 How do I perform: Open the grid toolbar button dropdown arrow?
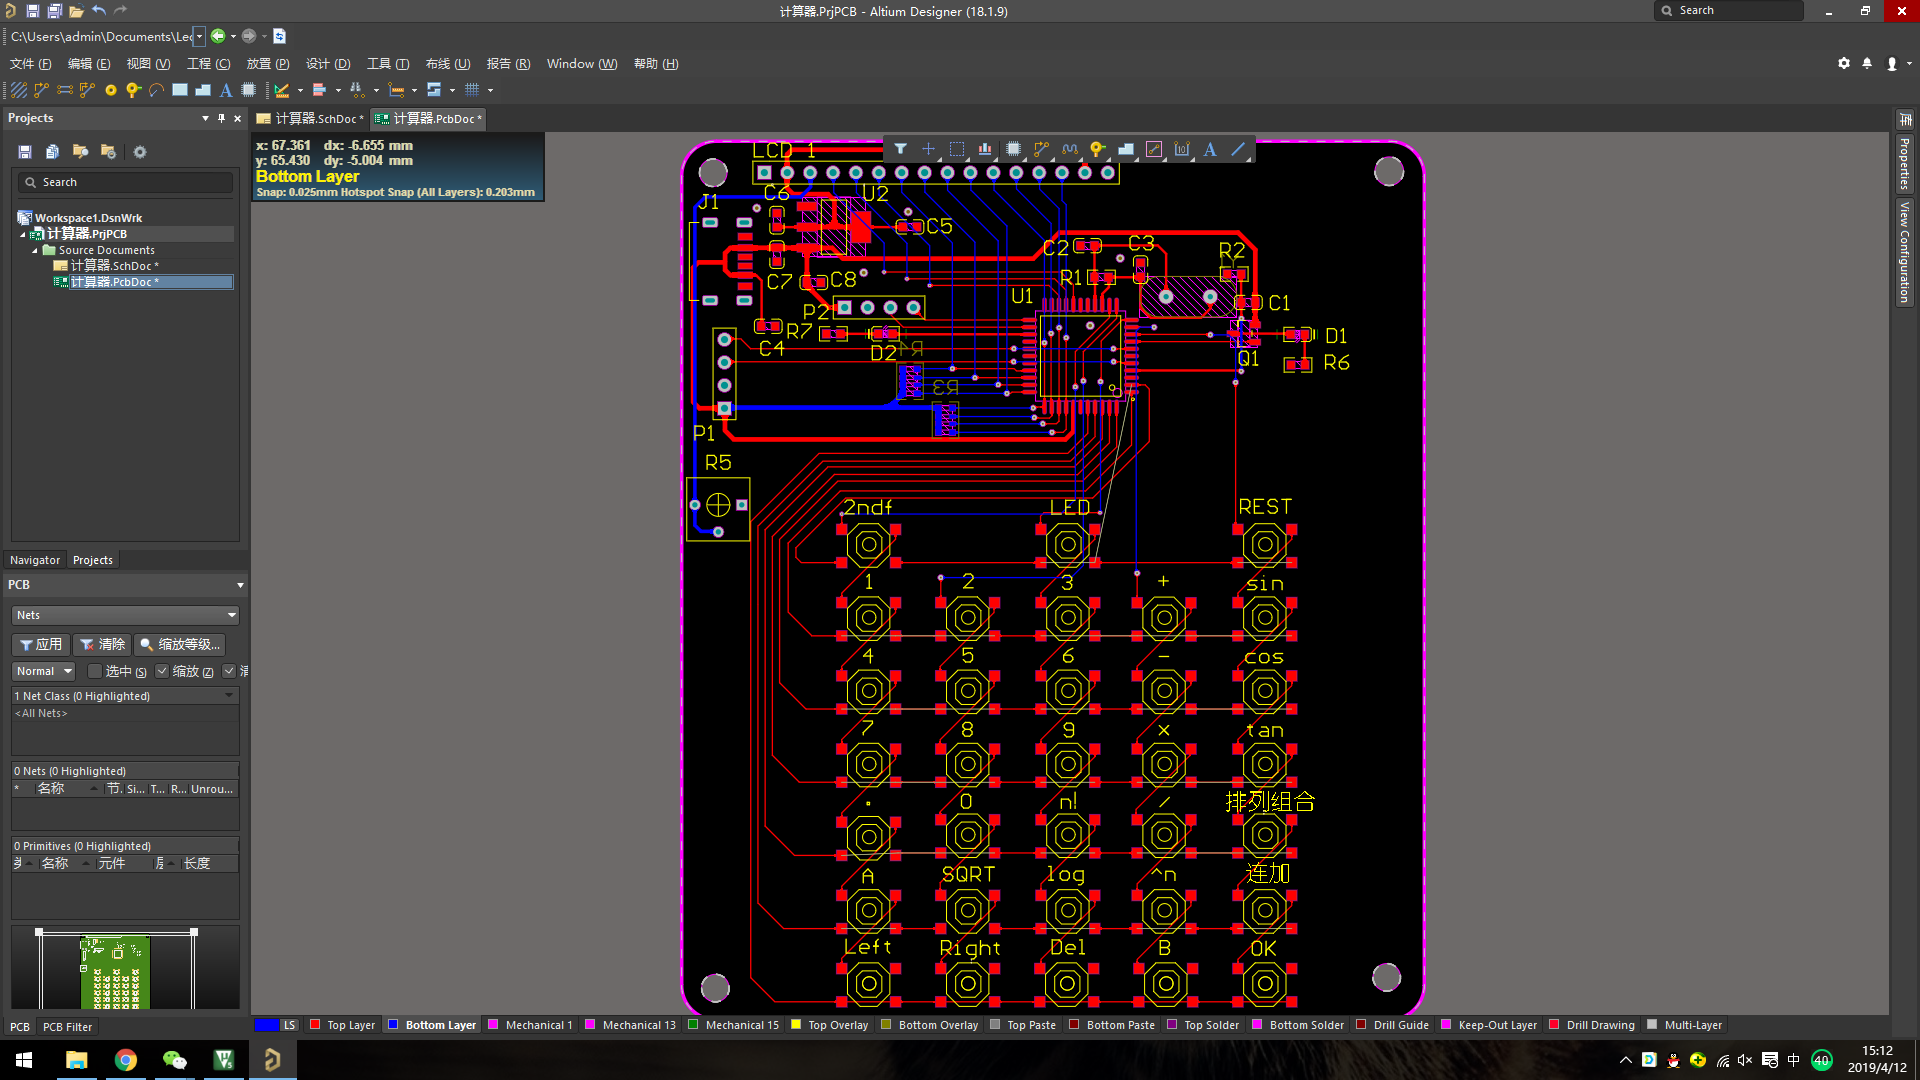[x=490, y=90]
